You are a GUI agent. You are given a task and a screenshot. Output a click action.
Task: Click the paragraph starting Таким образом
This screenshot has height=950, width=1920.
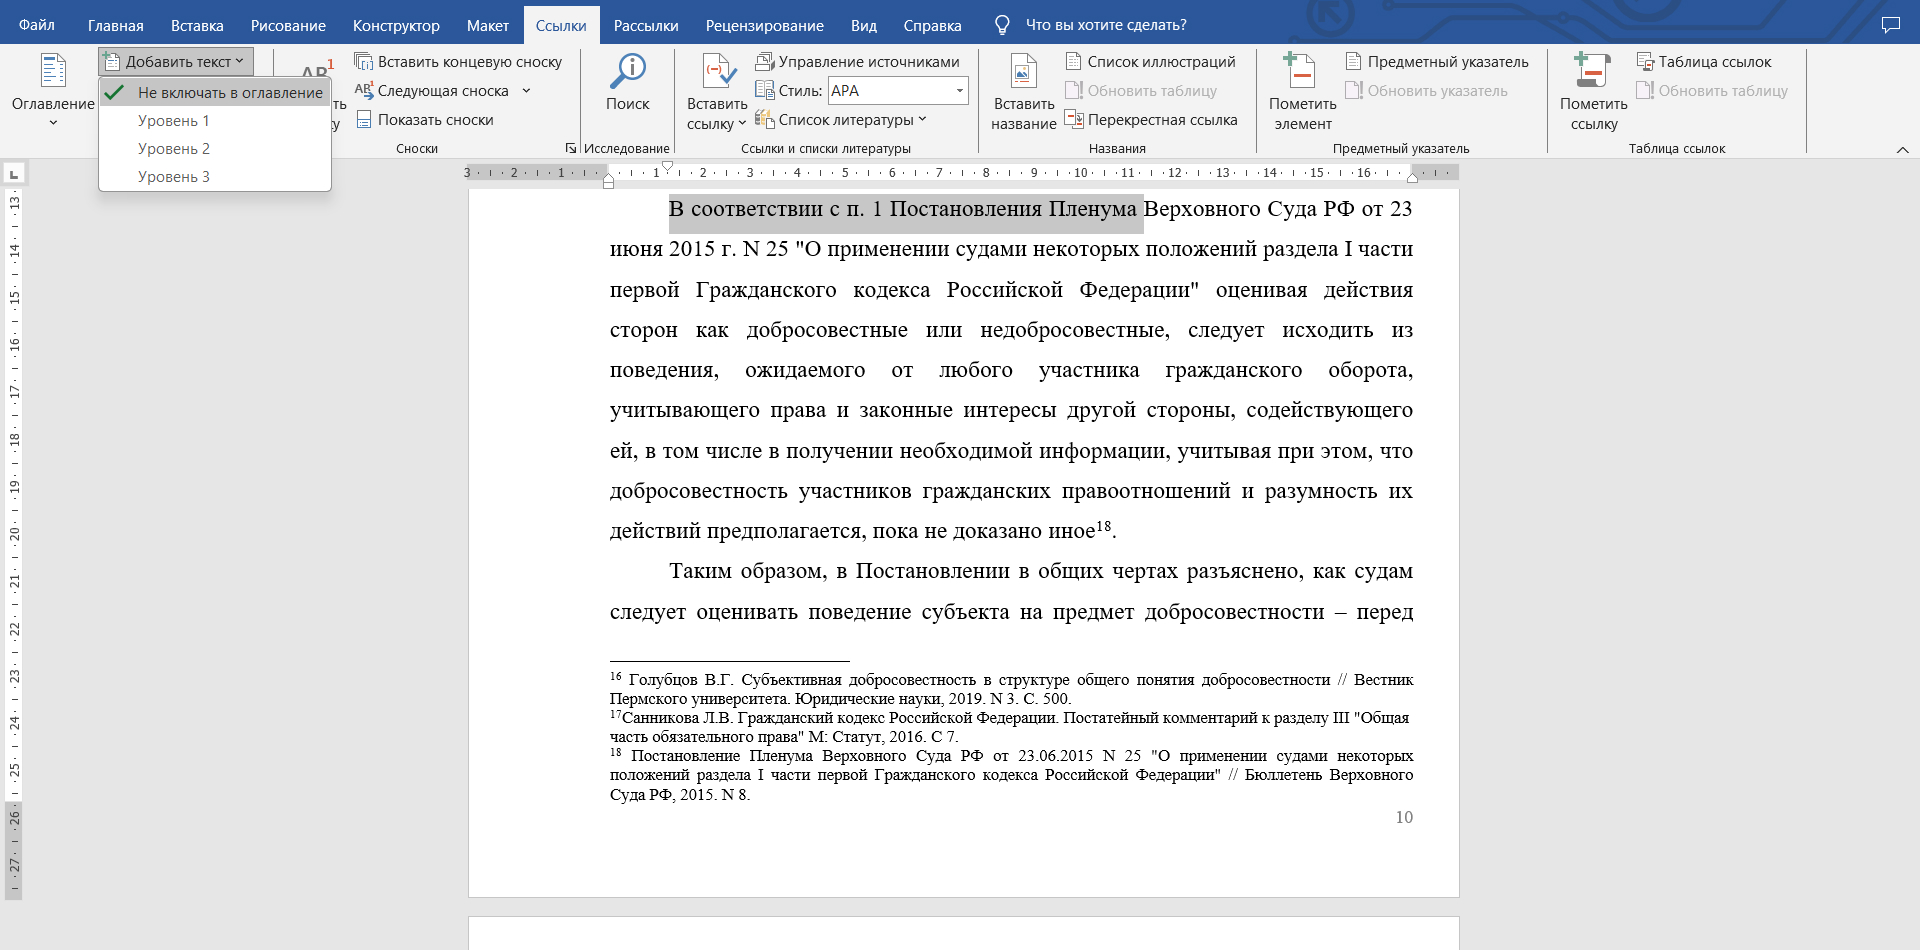[1011, 591]
